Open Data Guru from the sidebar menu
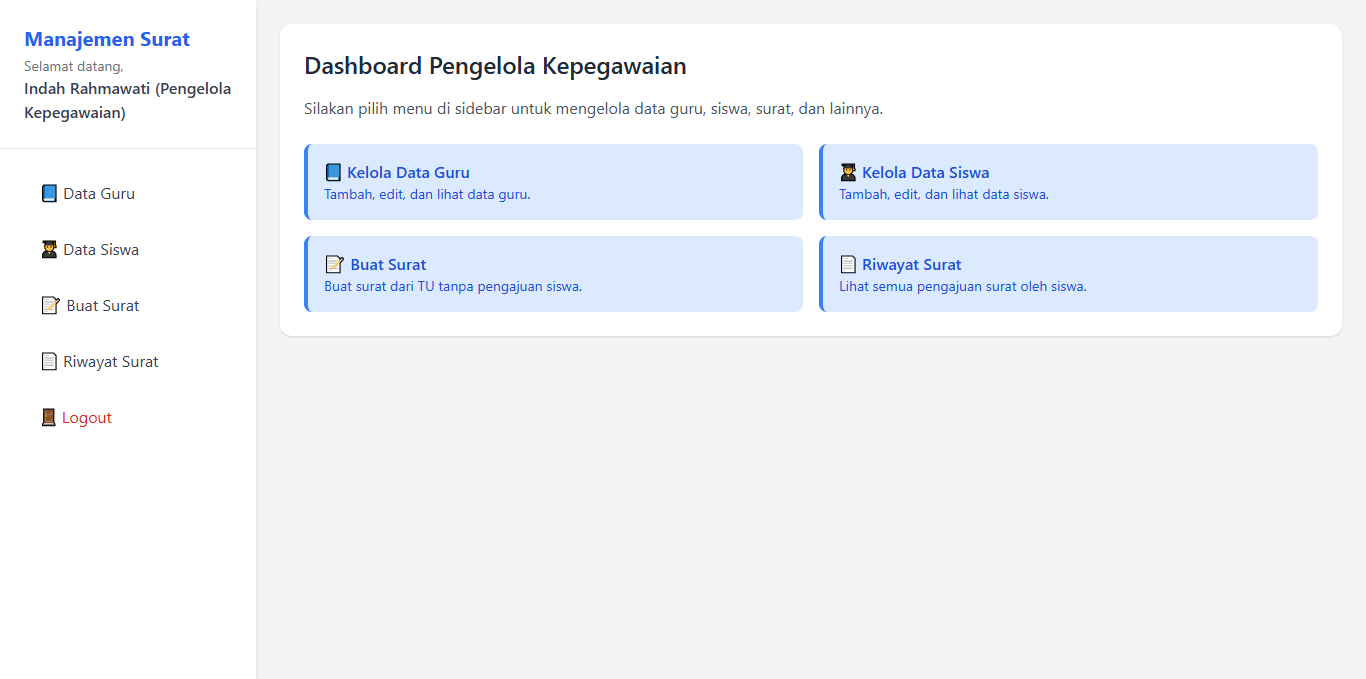The height and width of the screenshot is (679, 1366). [x=100, y=193]
